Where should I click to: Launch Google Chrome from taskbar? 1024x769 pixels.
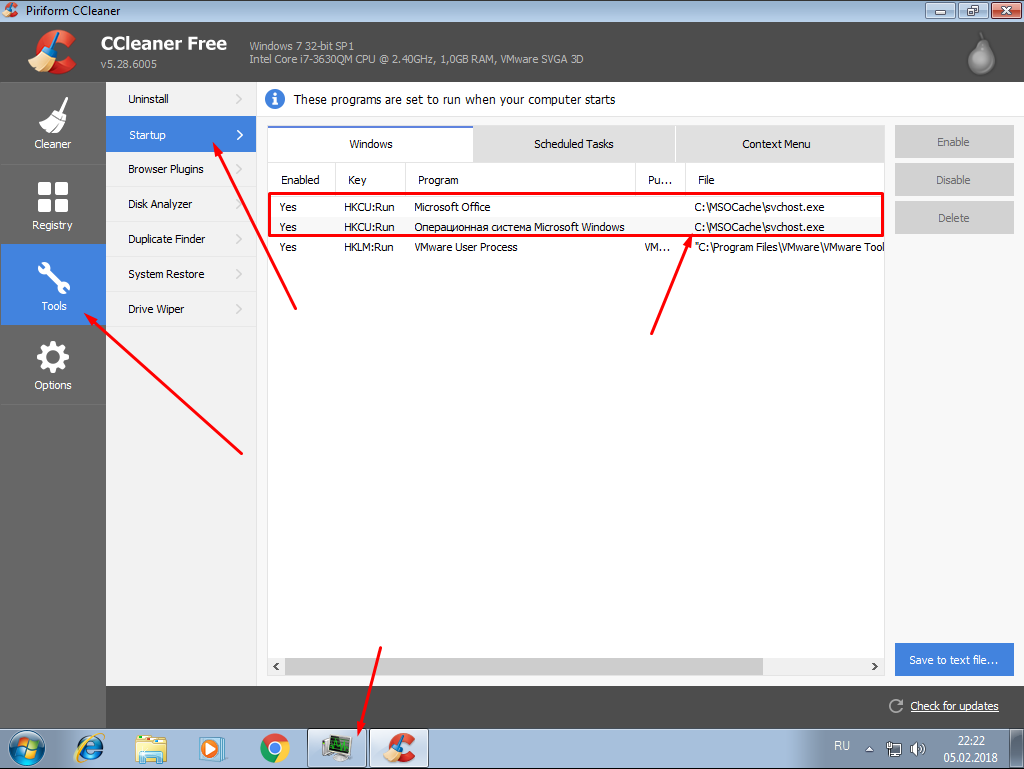click(x=275, y=748)
